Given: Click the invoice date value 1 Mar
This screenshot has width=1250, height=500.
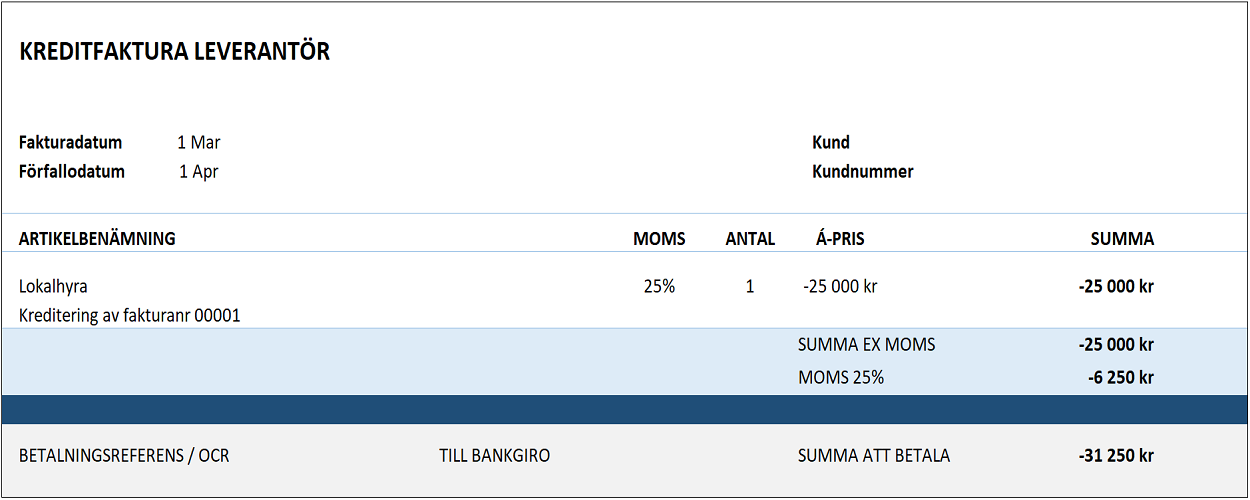Looking at the screenshot, I should pyautogui.click(x=199, y=143).
